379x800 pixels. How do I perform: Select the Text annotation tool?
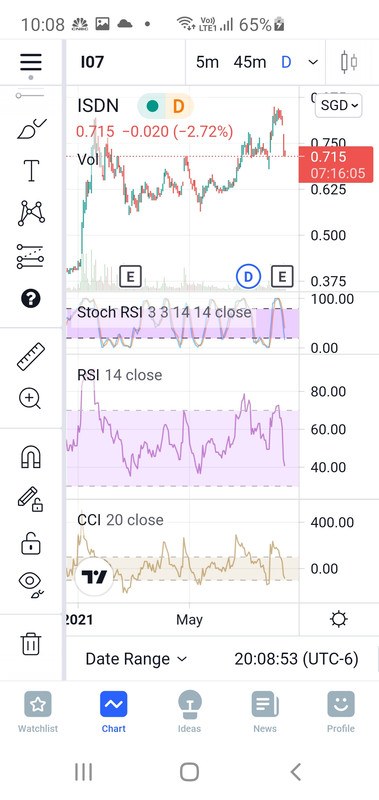[32, 170]
